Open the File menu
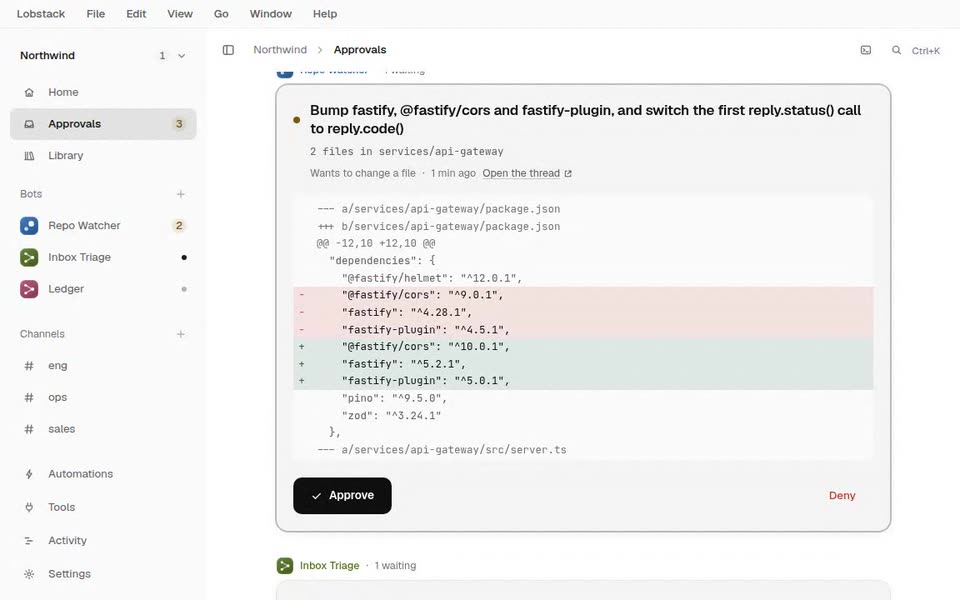 (x=96, y=13)
